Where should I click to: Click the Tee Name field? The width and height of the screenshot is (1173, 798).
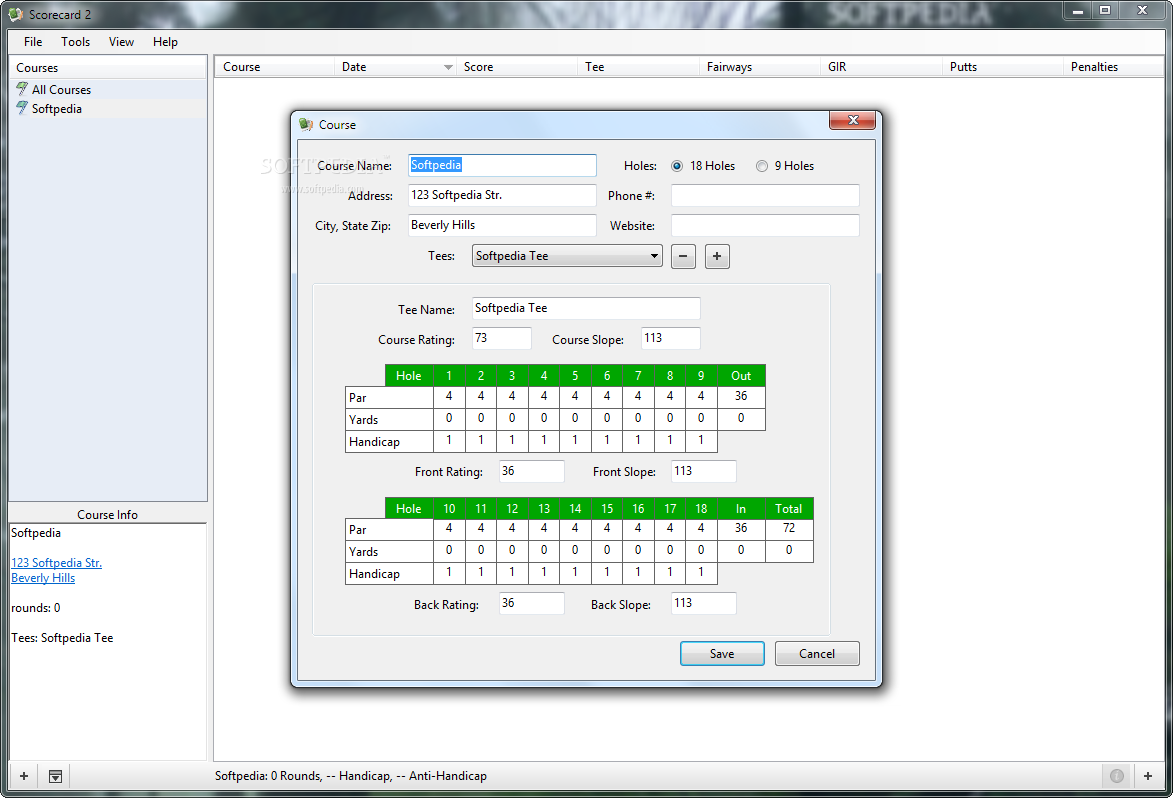pyautogui.click(x=586, y=308)
